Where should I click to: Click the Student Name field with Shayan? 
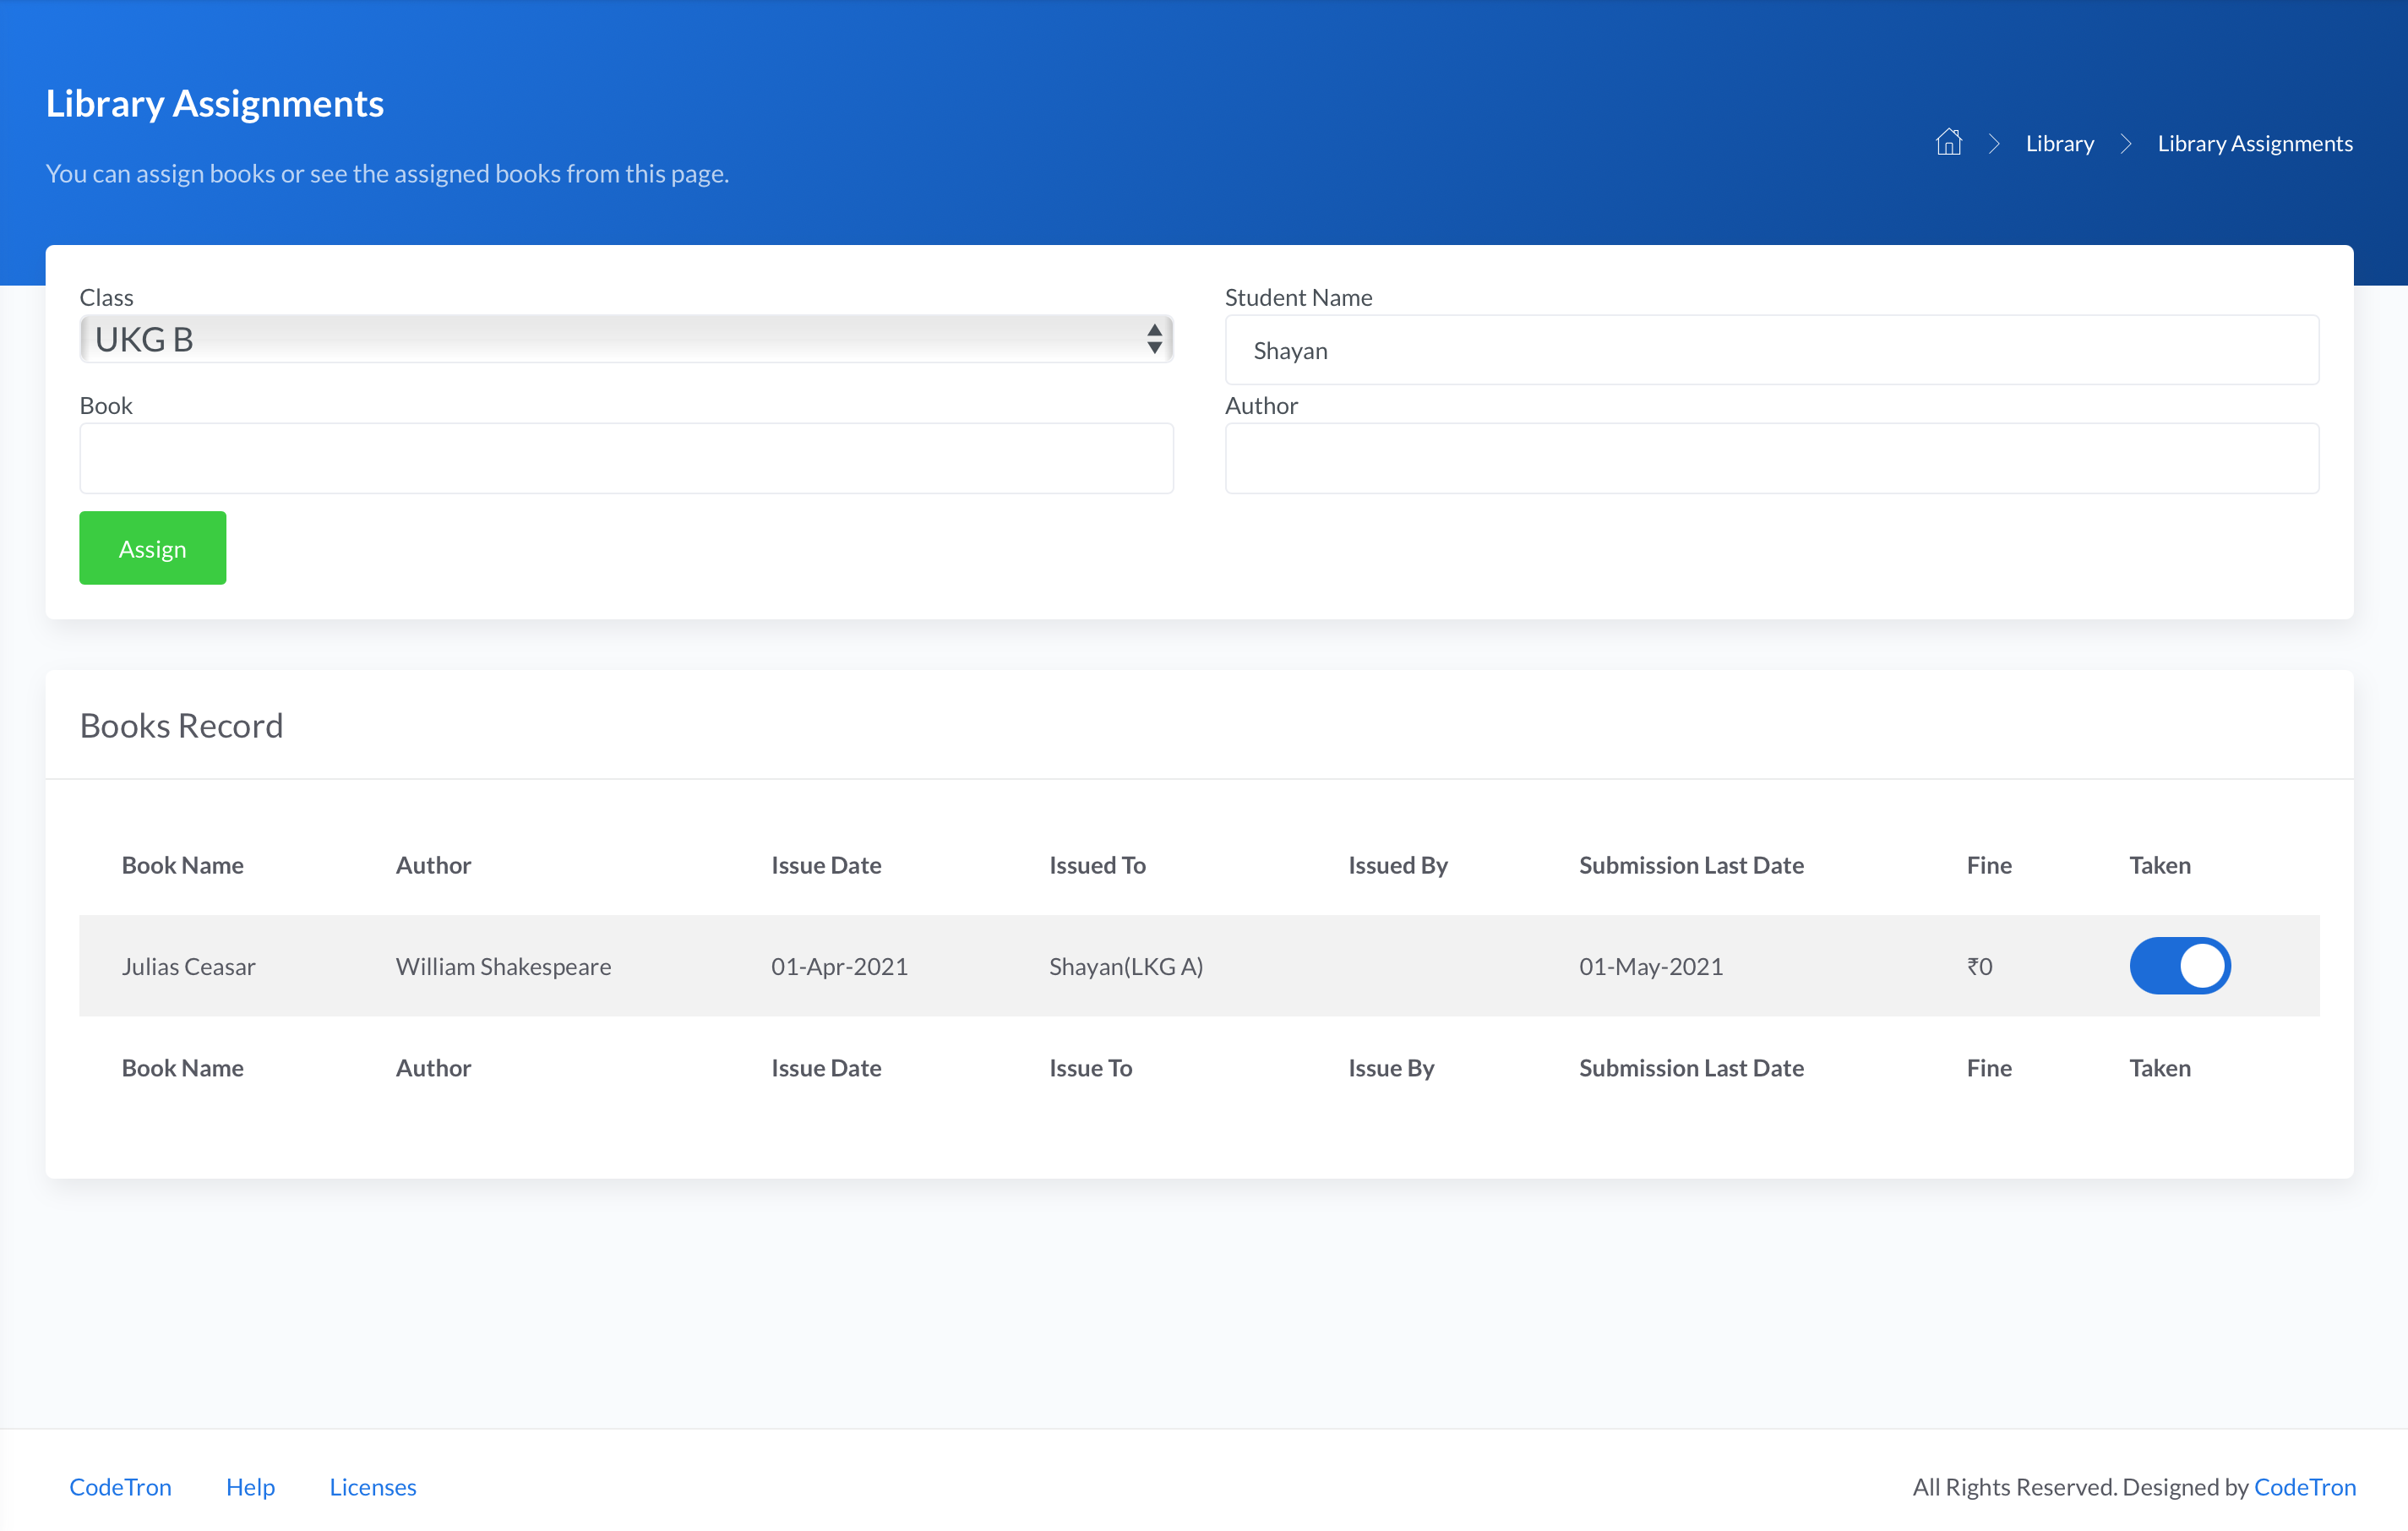click(x=1771, y=350)
